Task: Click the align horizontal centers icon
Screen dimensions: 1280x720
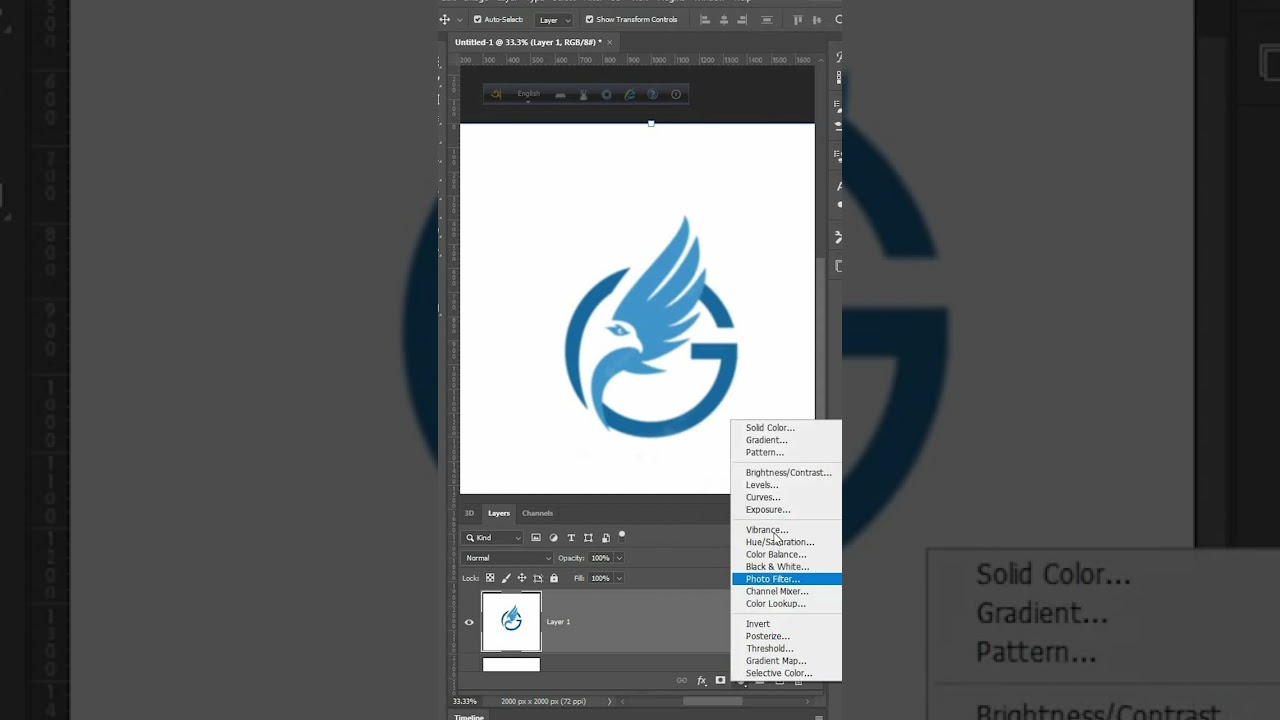Action: point(723,19)
